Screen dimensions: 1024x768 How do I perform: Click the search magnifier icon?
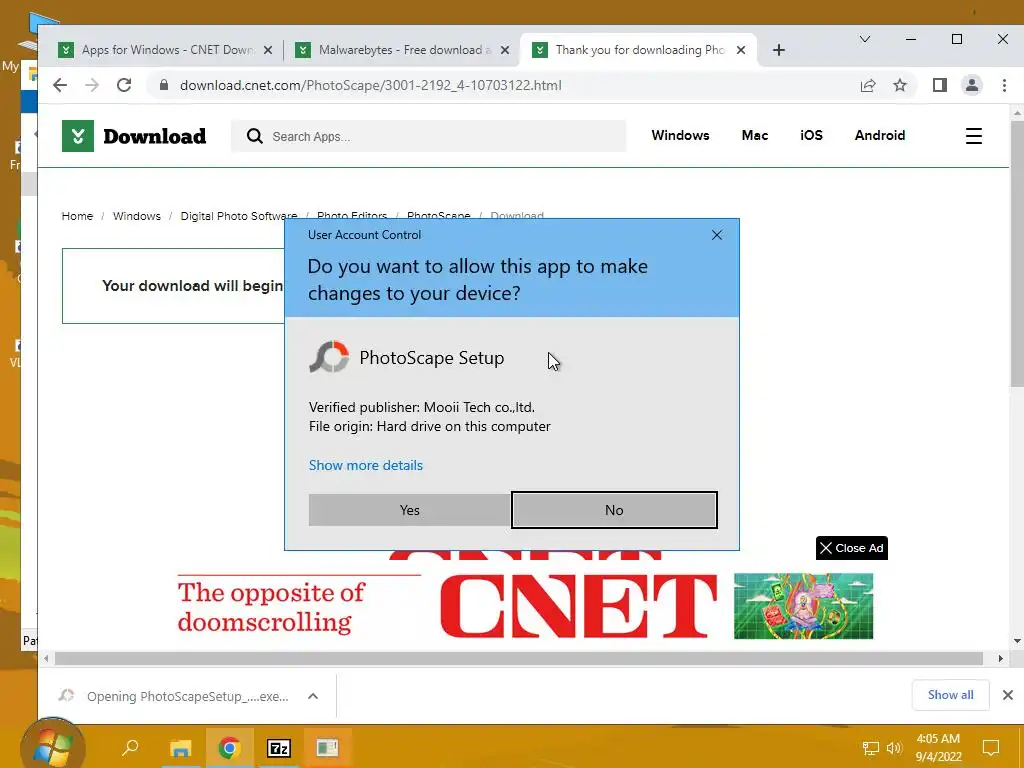255,136
